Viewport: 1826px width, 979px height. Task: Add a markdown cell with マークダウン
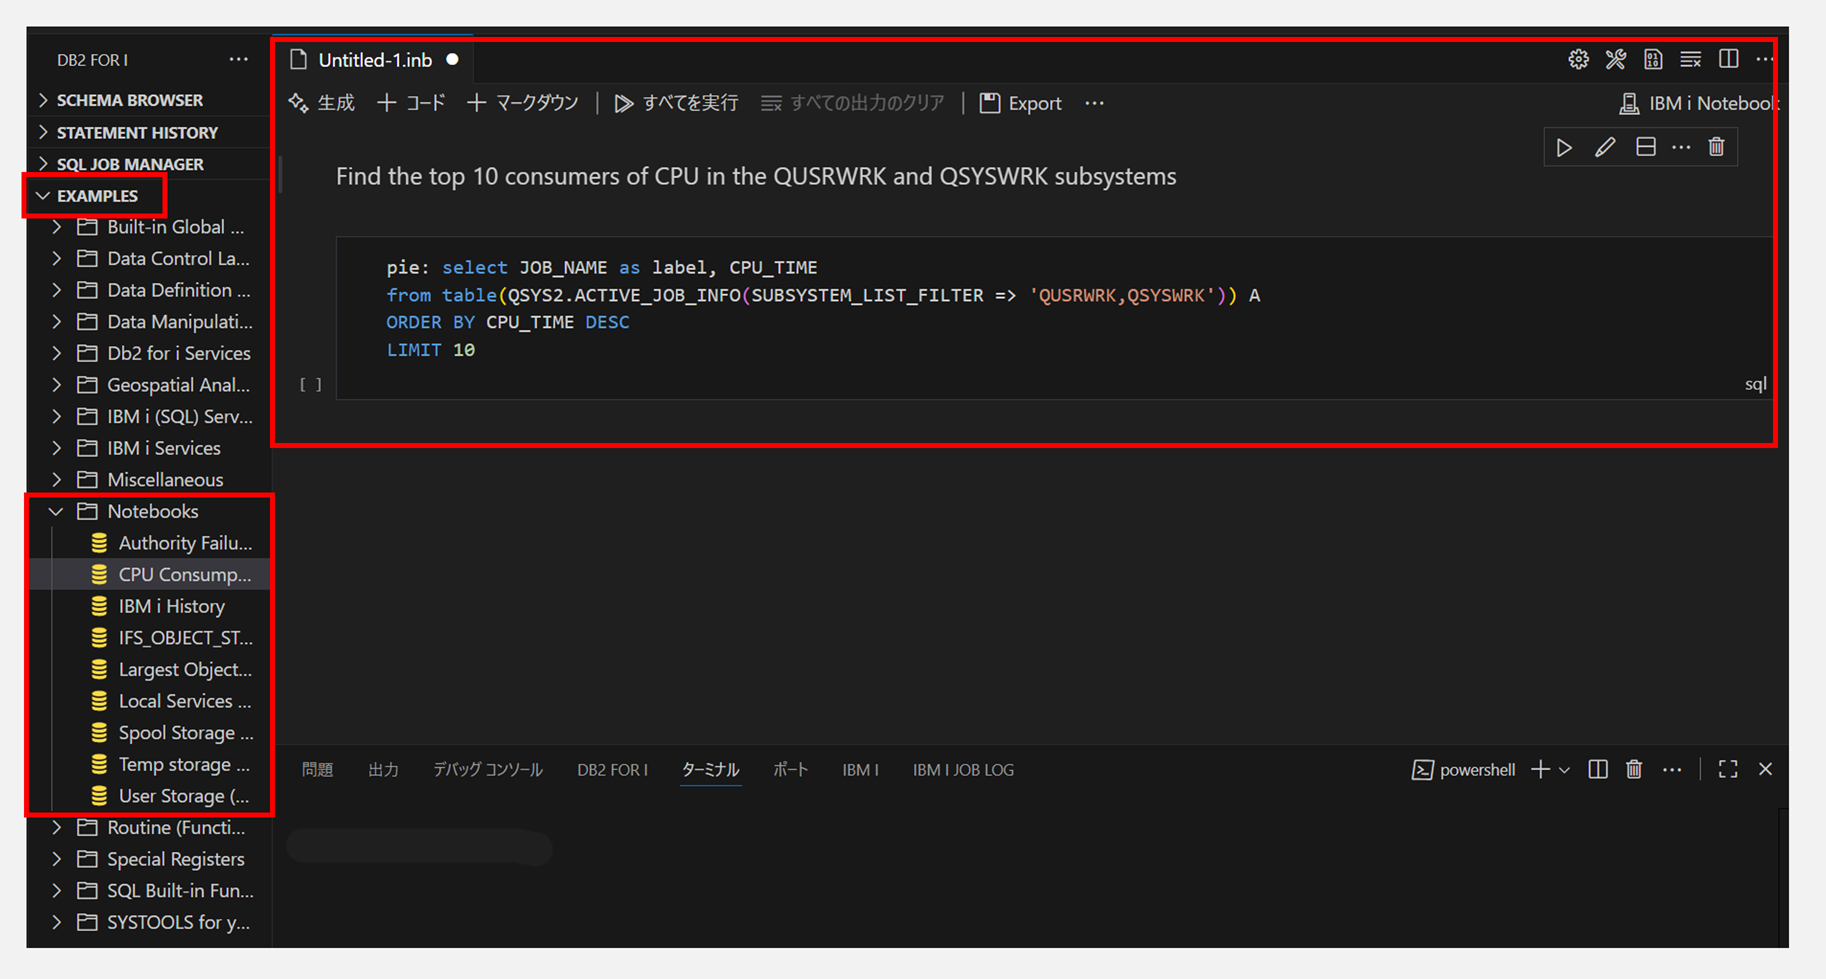523,103
